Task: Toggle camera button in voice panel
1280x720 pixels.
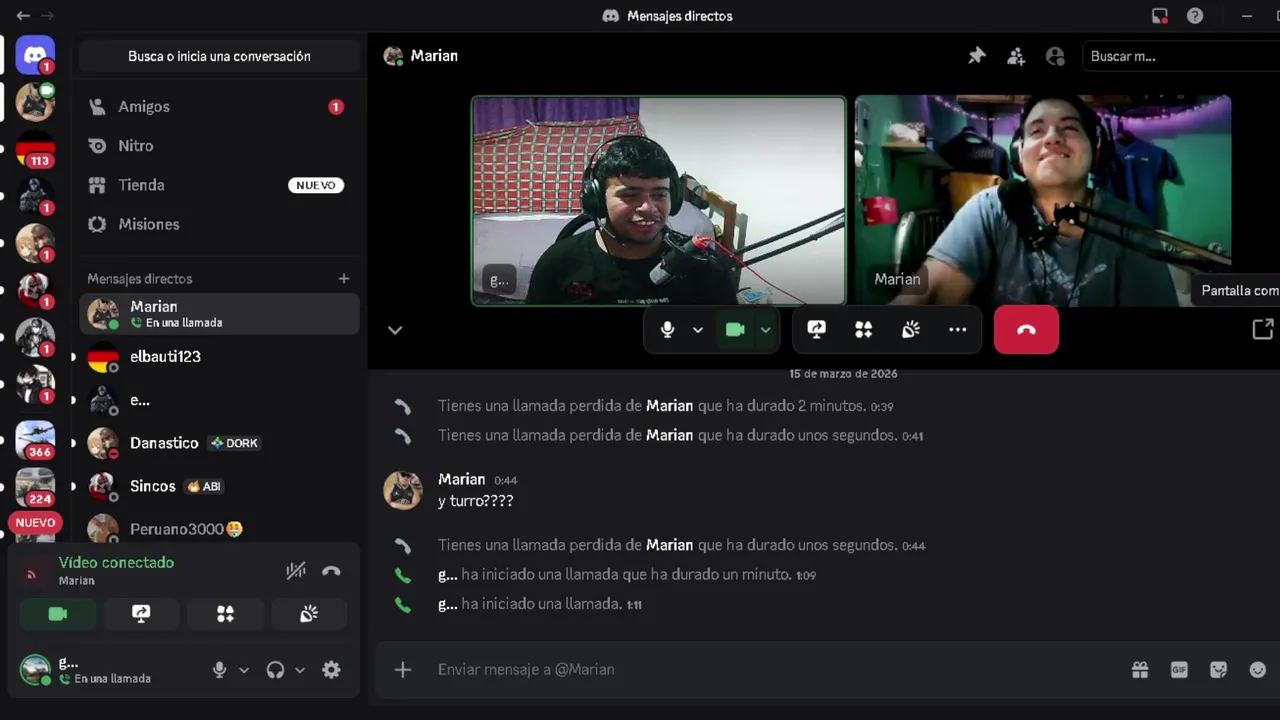Action: click(x=58, y=614)
